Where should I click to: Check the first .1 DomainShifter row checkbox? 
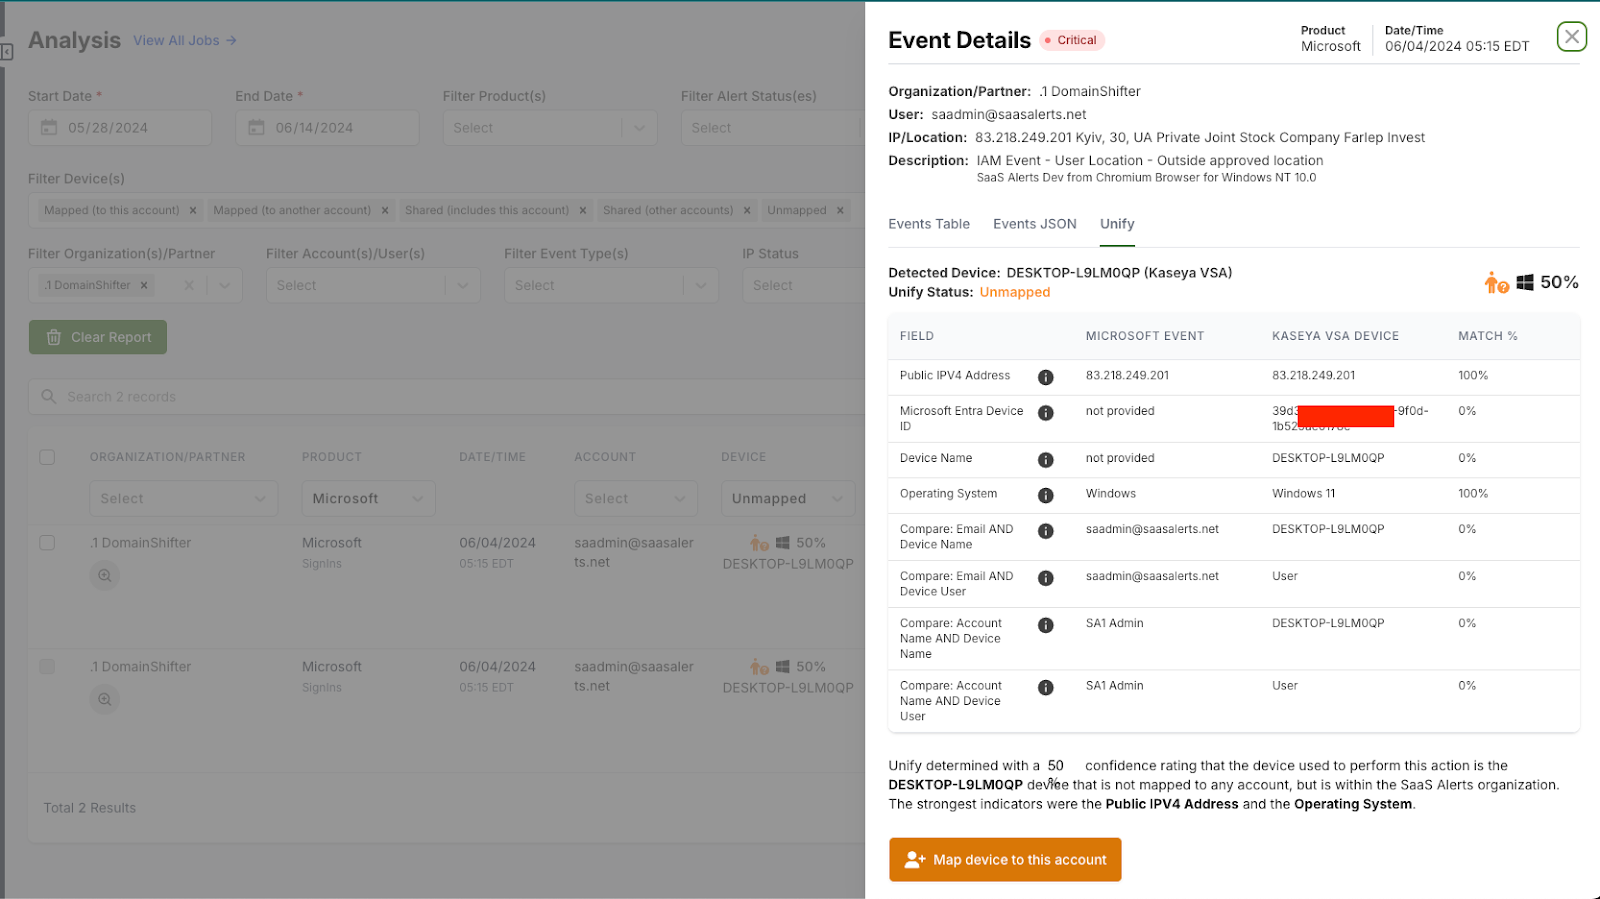47,542
